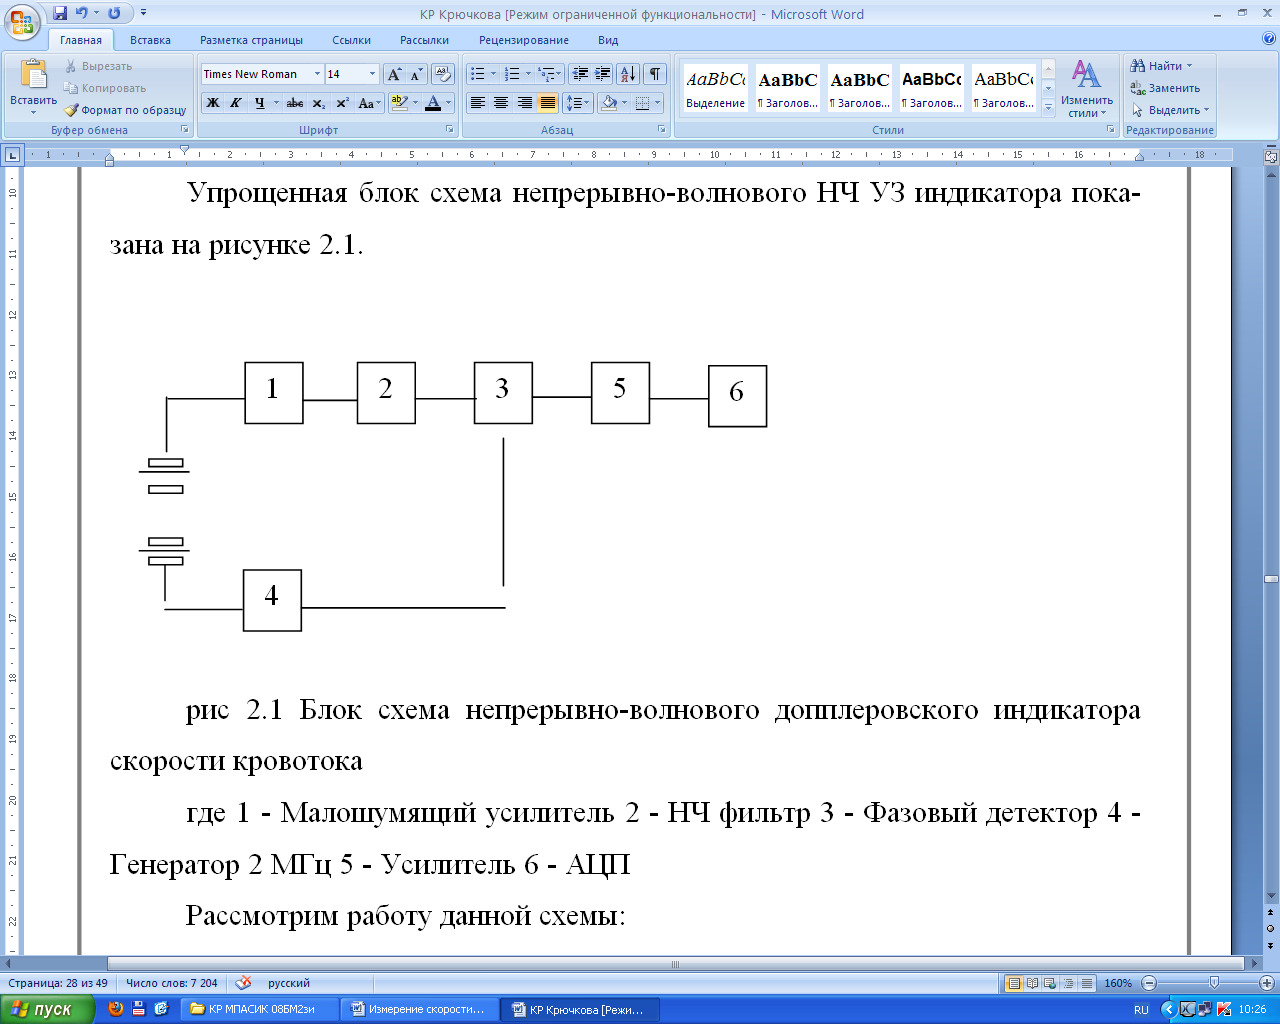Image resolution: width=1280 pixels, height=1024 pixels.
Task: Open Internet Explorer quick launch icon
Action: (161, 1009)
